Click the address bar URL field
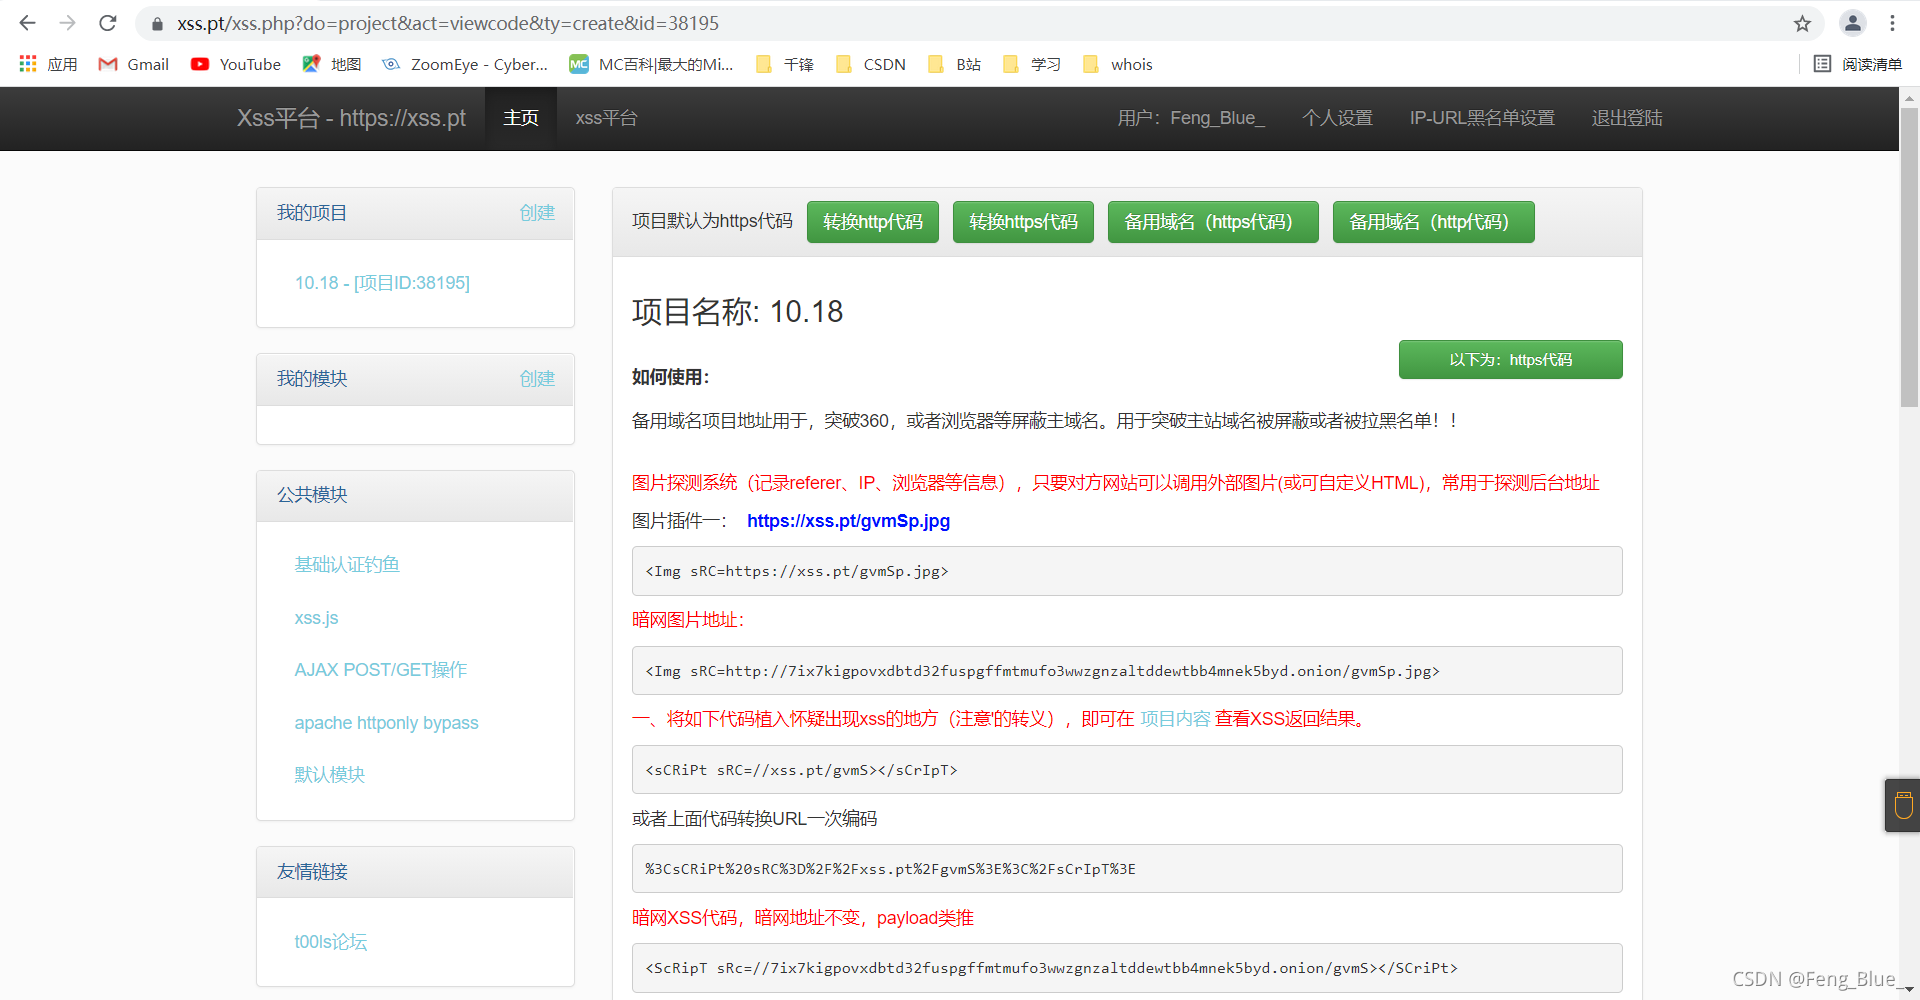Viewport: 1920px width, 1000px height. pyautogui.click(x=980, y=23)
